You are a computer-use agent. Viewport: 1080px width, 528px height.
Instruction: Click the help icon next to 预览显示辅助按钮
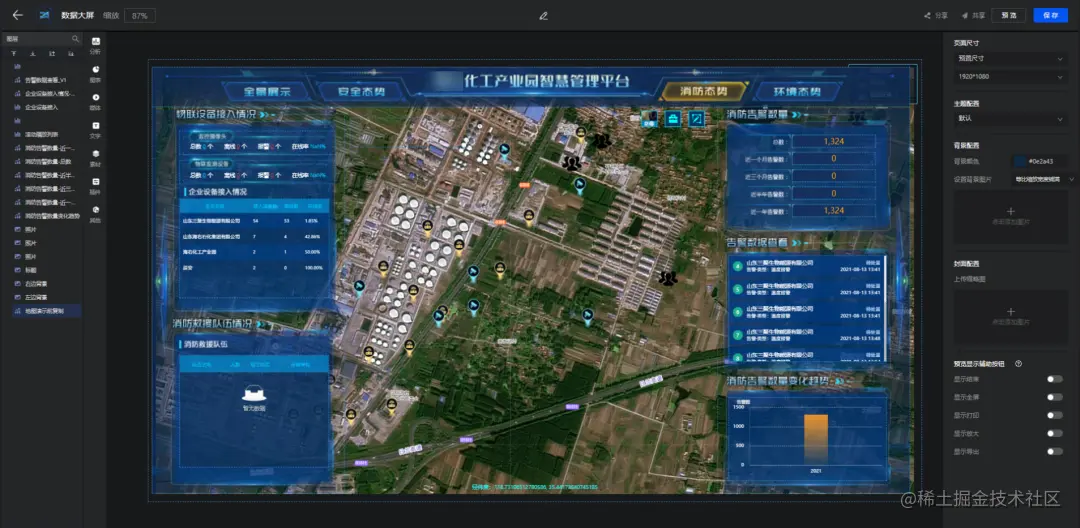(1018, 363)
